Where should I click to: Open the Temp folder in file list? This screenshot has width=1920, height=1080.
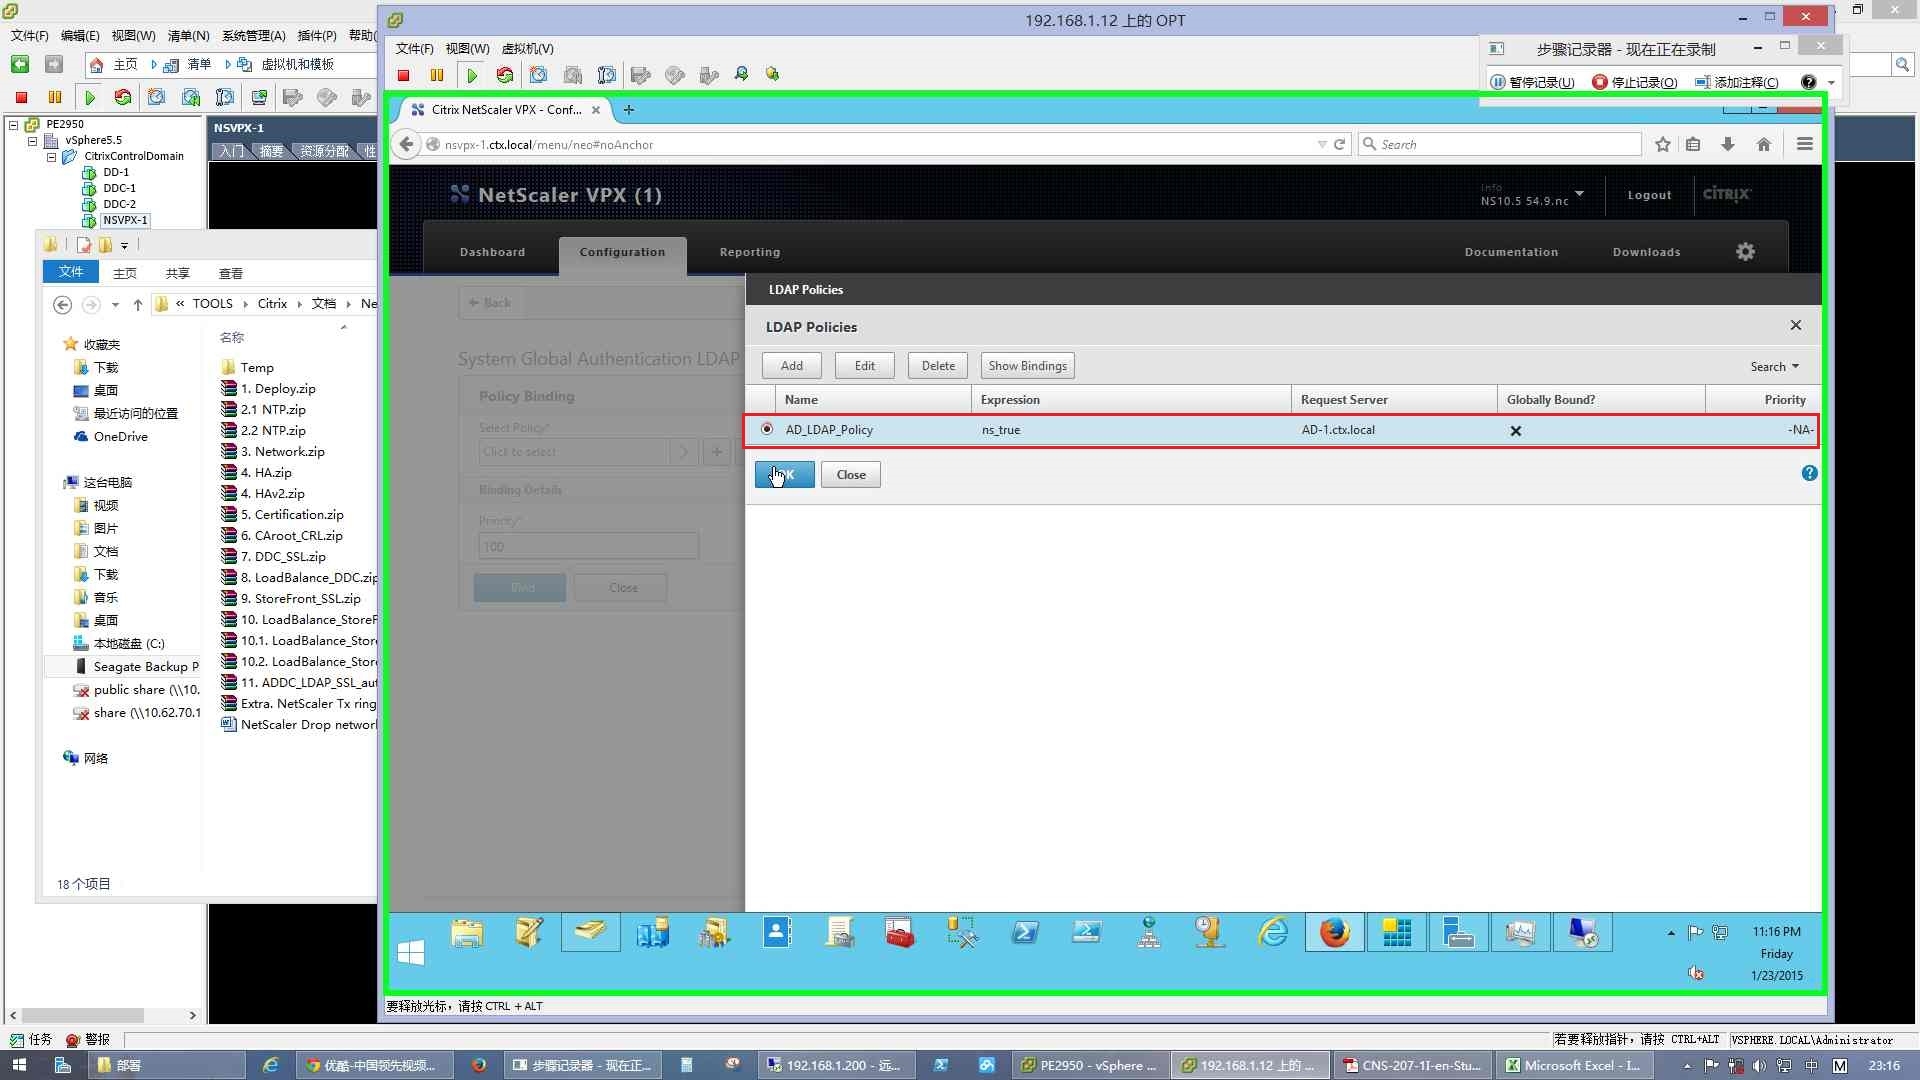[256, 368]
